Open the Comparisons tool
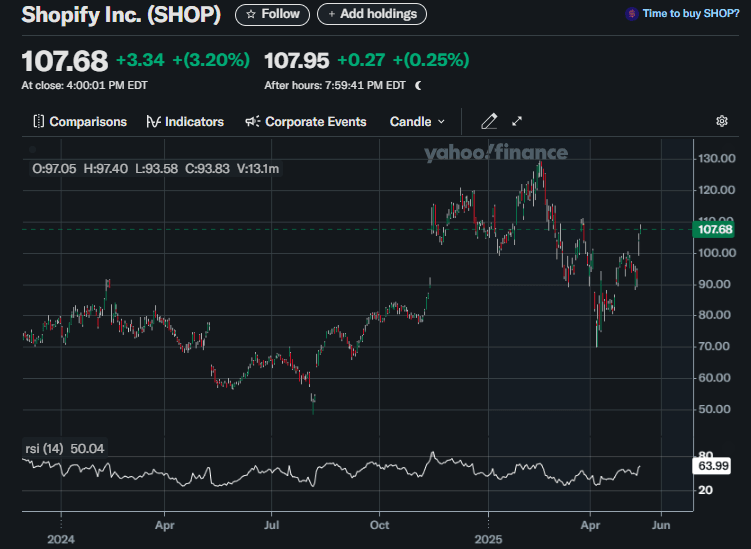The image size is (751, 549). [x=80, y=122]
